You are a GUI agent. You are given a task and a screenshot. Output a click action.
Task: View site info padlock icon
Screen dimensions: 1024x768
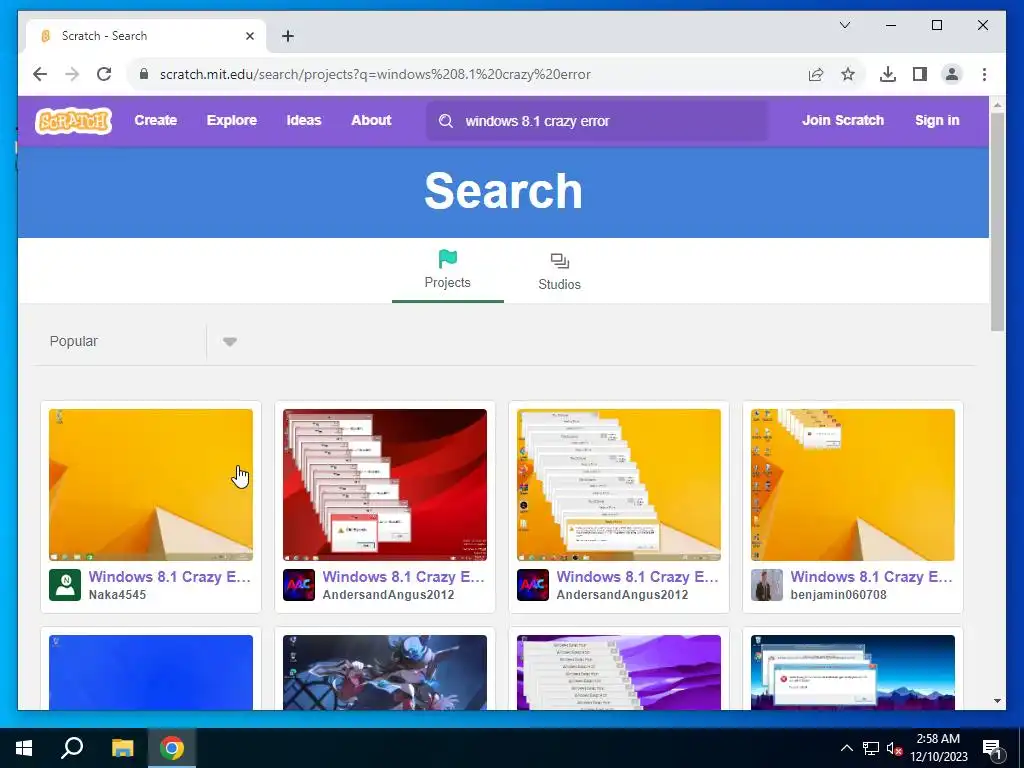pyautogui.click(x=144, y=74)
